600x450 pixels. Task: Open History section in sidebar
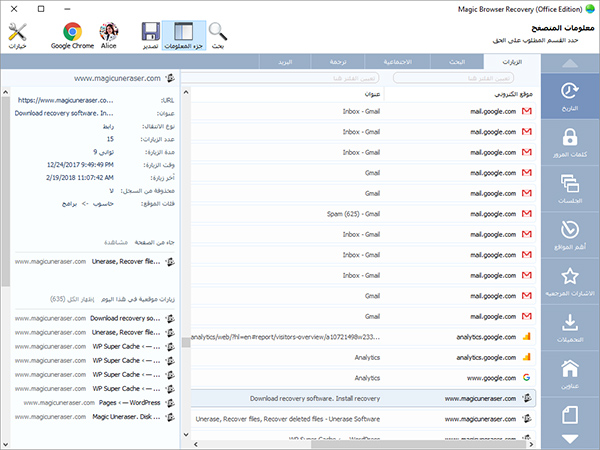click(570, 96)
